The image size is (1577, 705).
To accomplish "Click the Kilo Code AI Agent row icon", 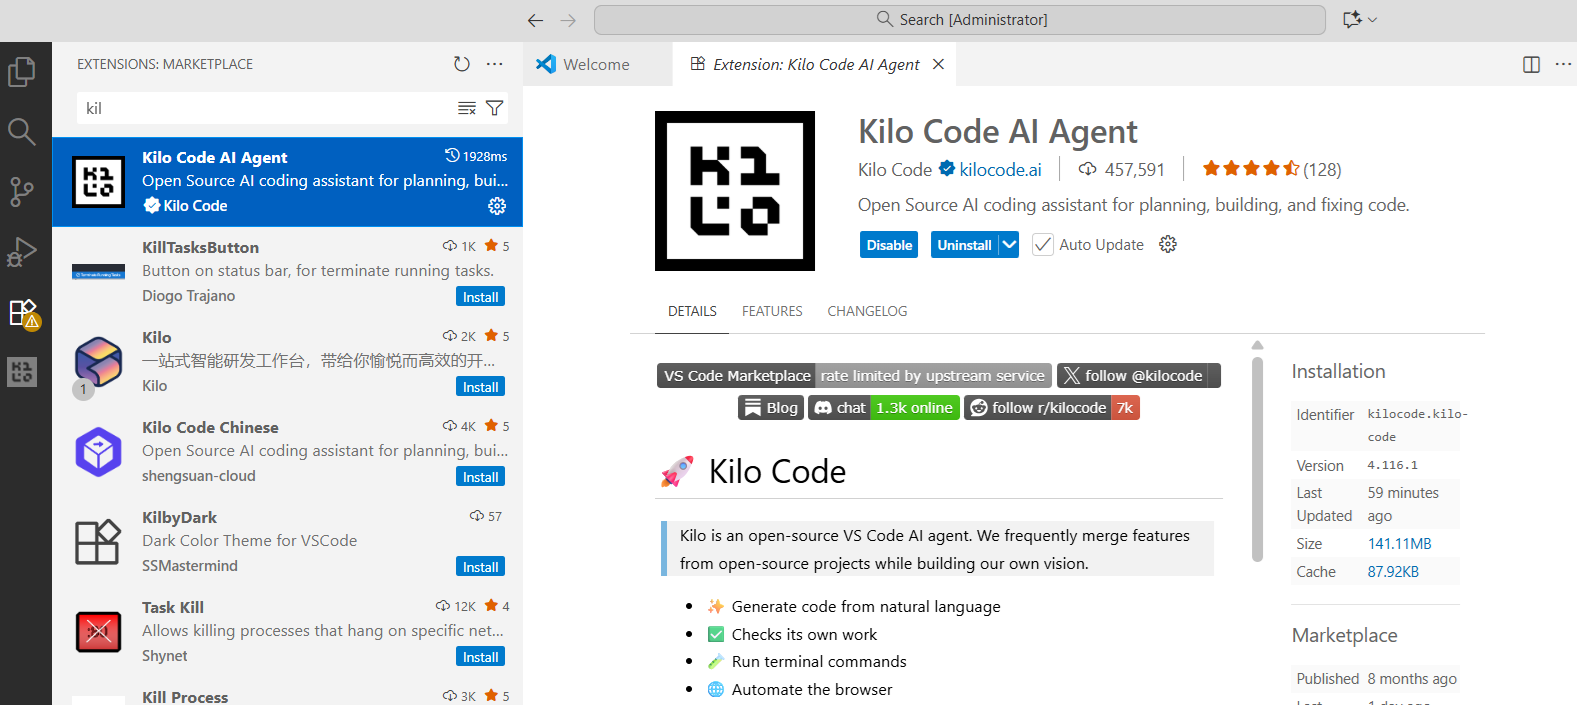I will (99, 182).
